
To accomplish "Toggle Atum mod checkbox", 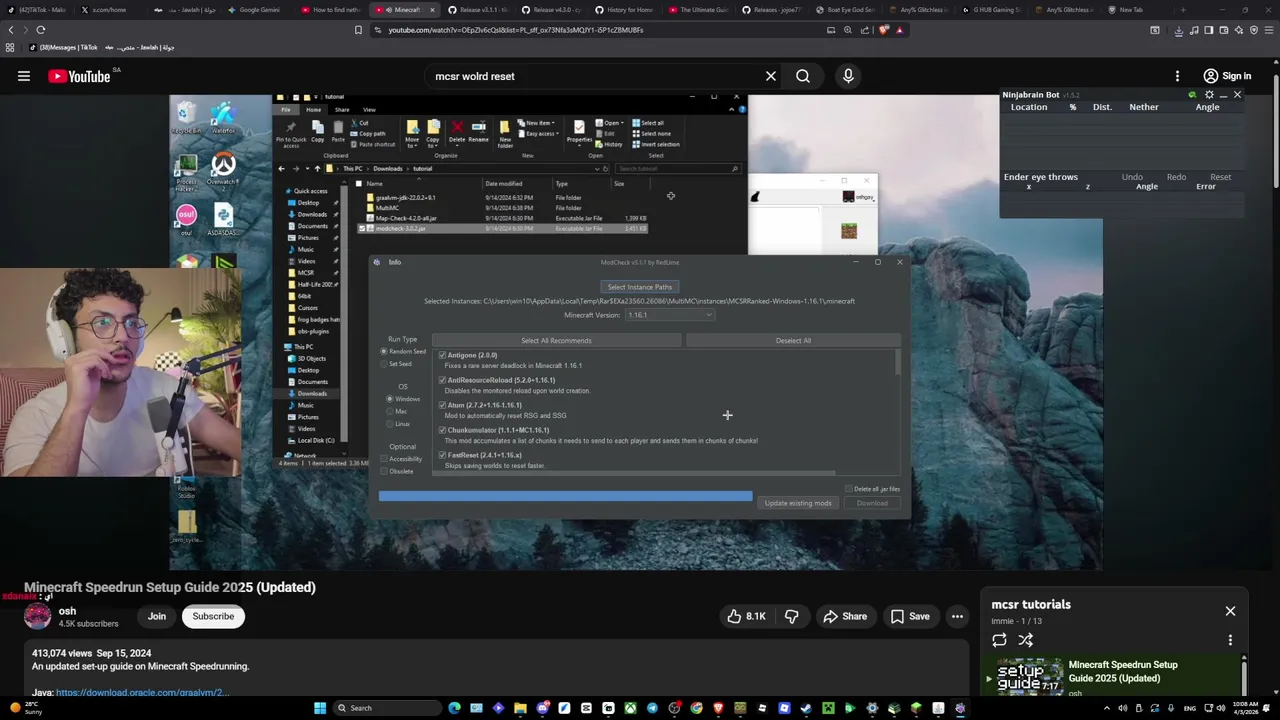I will [442, 405].
